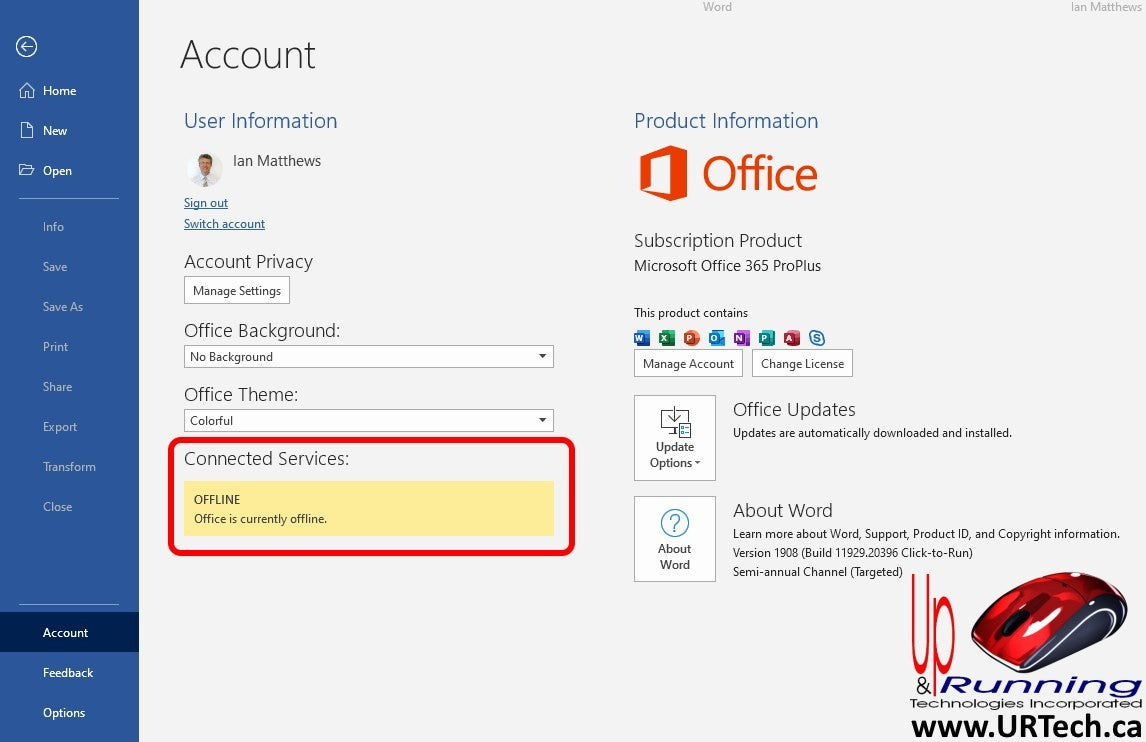Click the Office logo
This screenshot has height=742, width=1146.
click(x=729, y=173)
